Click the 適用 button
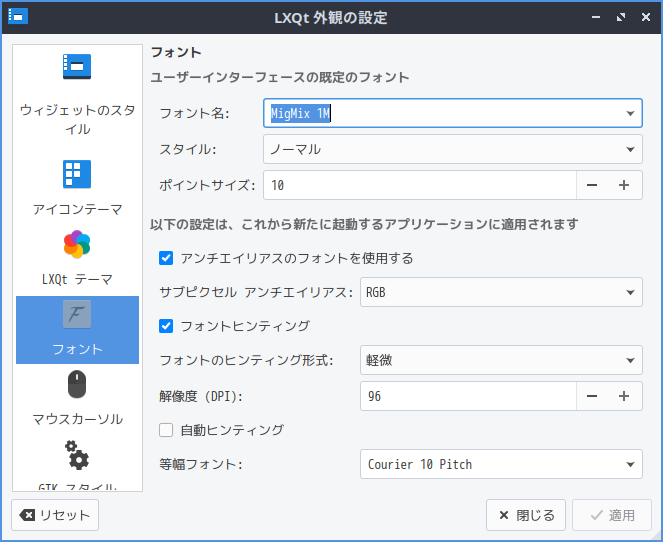663x542 pixels. [612, 515]
